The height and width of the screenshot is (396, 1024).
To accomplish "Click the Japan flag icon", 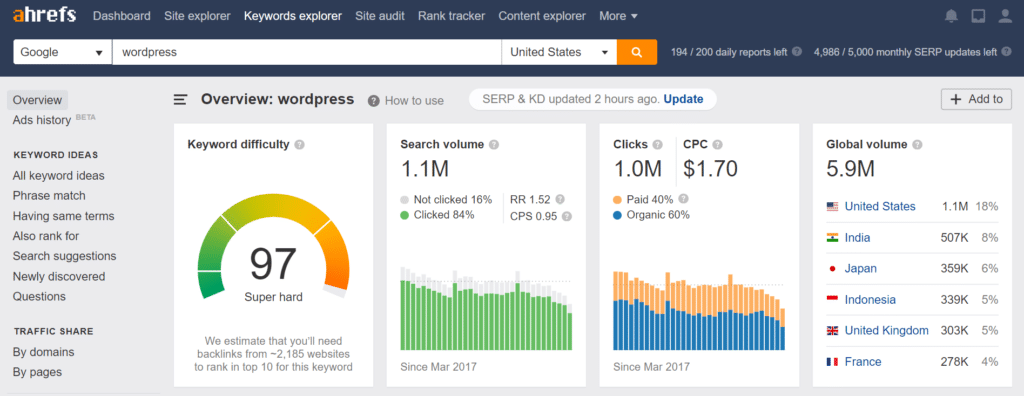I will 832,269.
